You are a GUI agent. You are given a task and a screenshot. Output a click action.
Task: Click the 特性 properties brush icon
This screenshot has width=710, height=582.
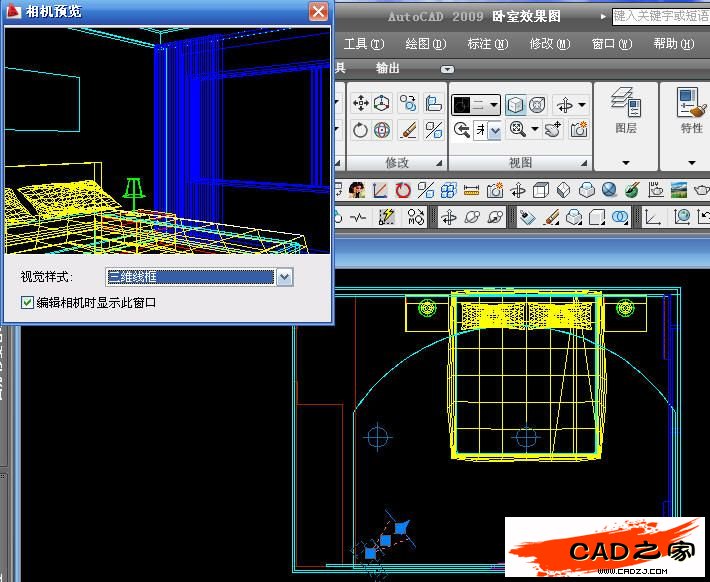pyautogui.click(x=691, y=103)
